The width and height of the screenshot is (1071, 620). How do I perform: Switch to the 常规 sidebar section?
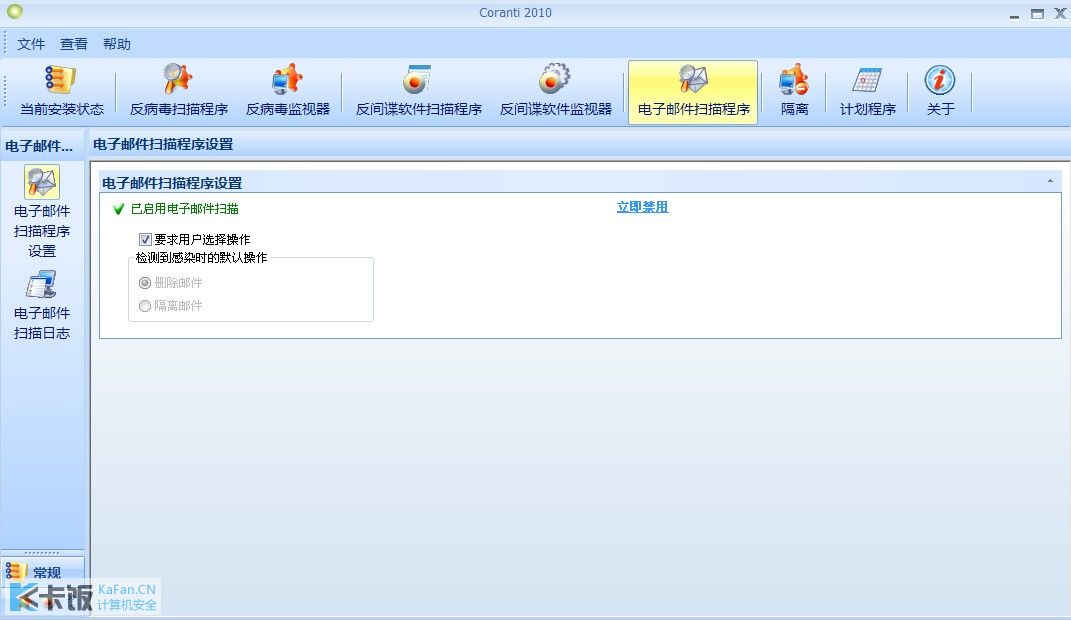(x=42, y=572)
